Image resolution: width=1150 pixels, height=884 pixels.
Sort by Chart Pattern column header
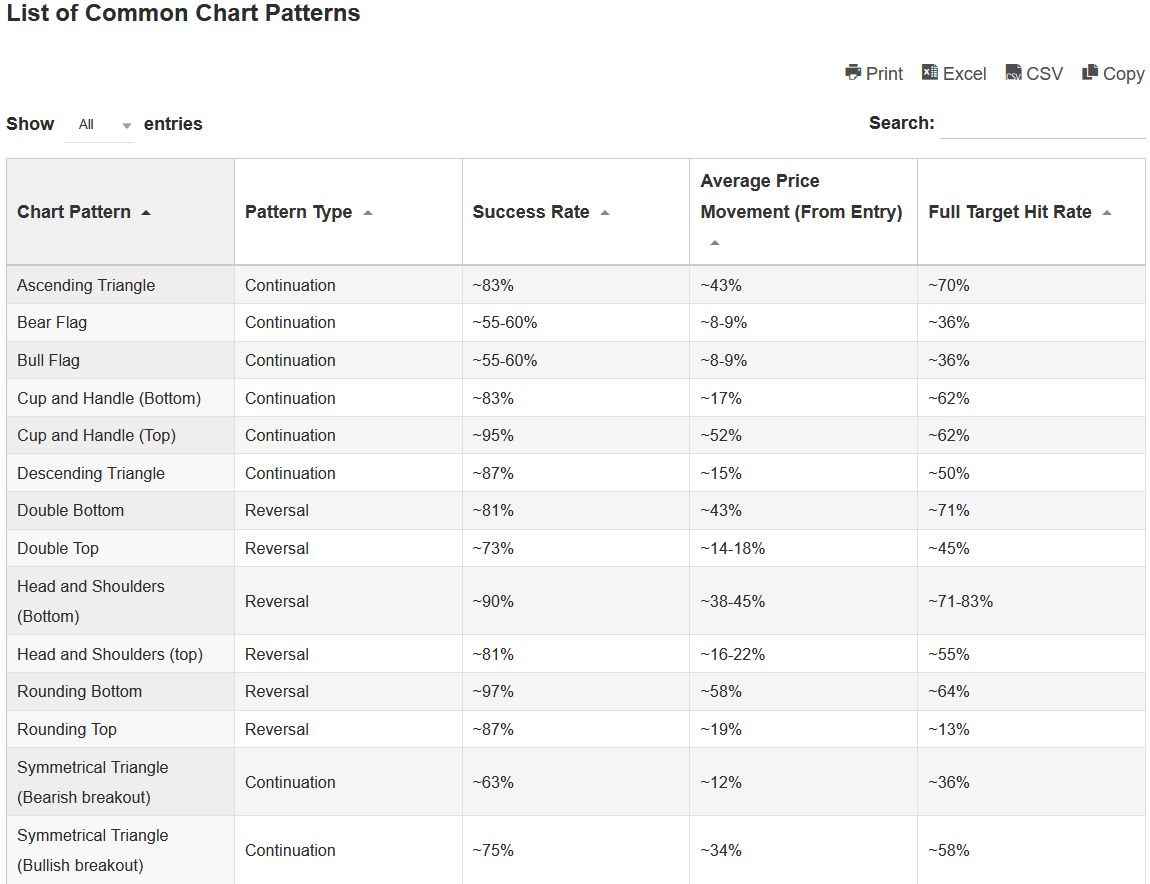click(74, 212)
